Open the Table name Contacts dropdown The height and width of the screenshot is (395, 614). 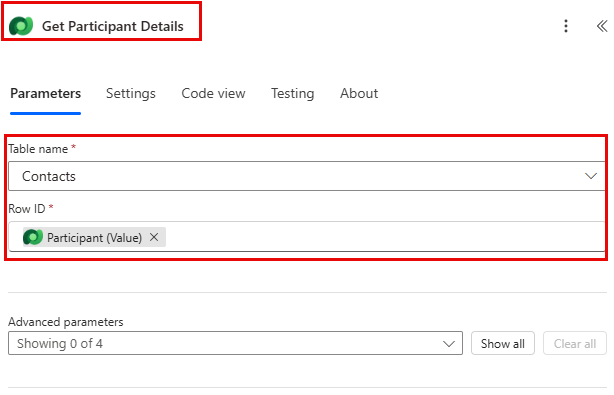click(307, 176)
